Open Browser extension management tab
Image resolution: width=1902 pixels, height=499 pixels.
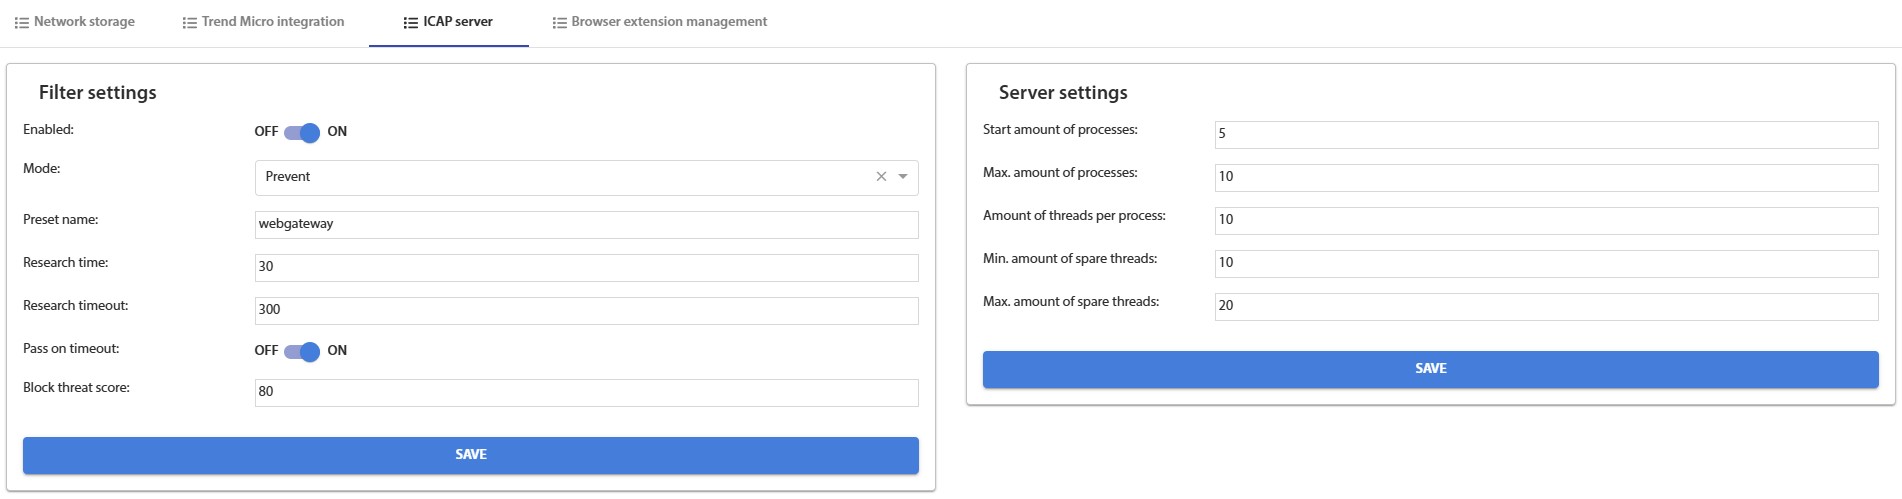(660, 22)
